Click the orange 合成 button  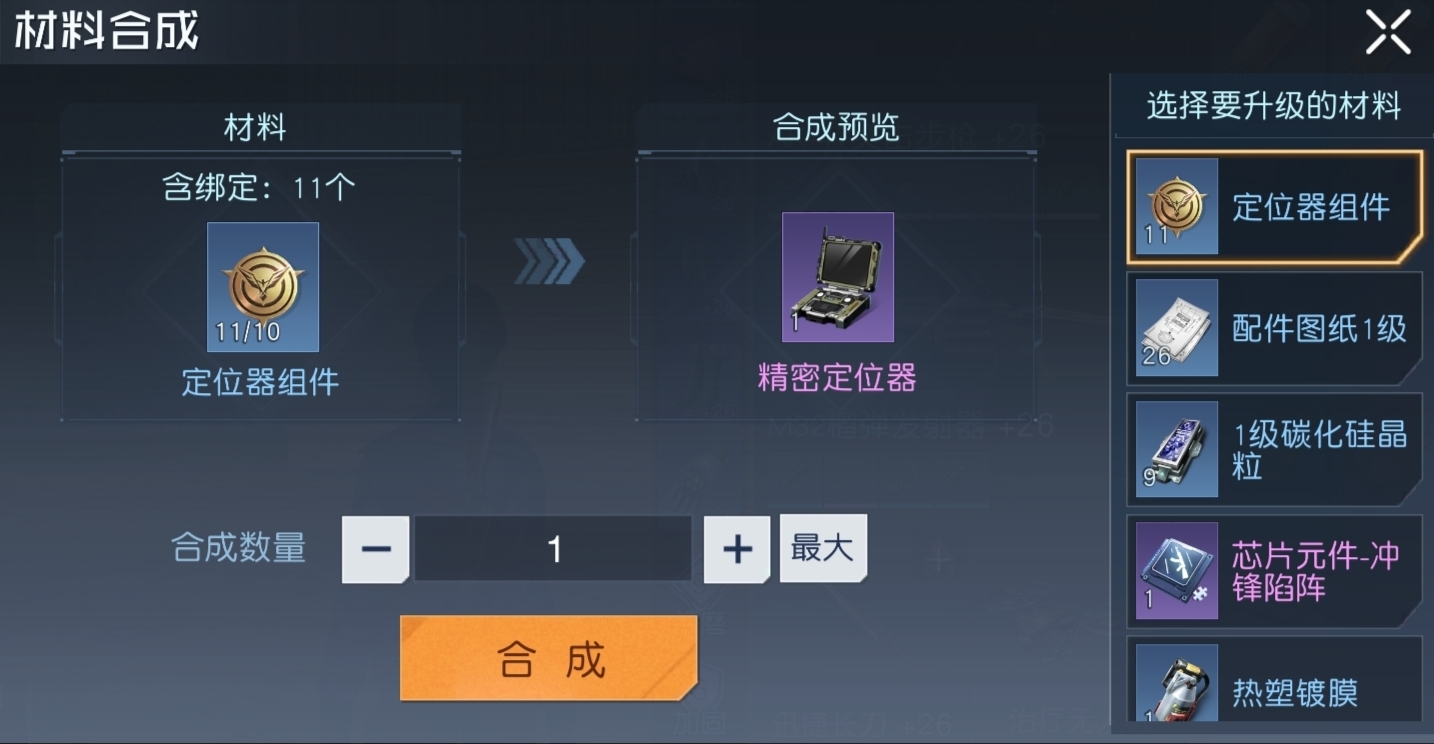pyautogui.click(x=549, y=658)
